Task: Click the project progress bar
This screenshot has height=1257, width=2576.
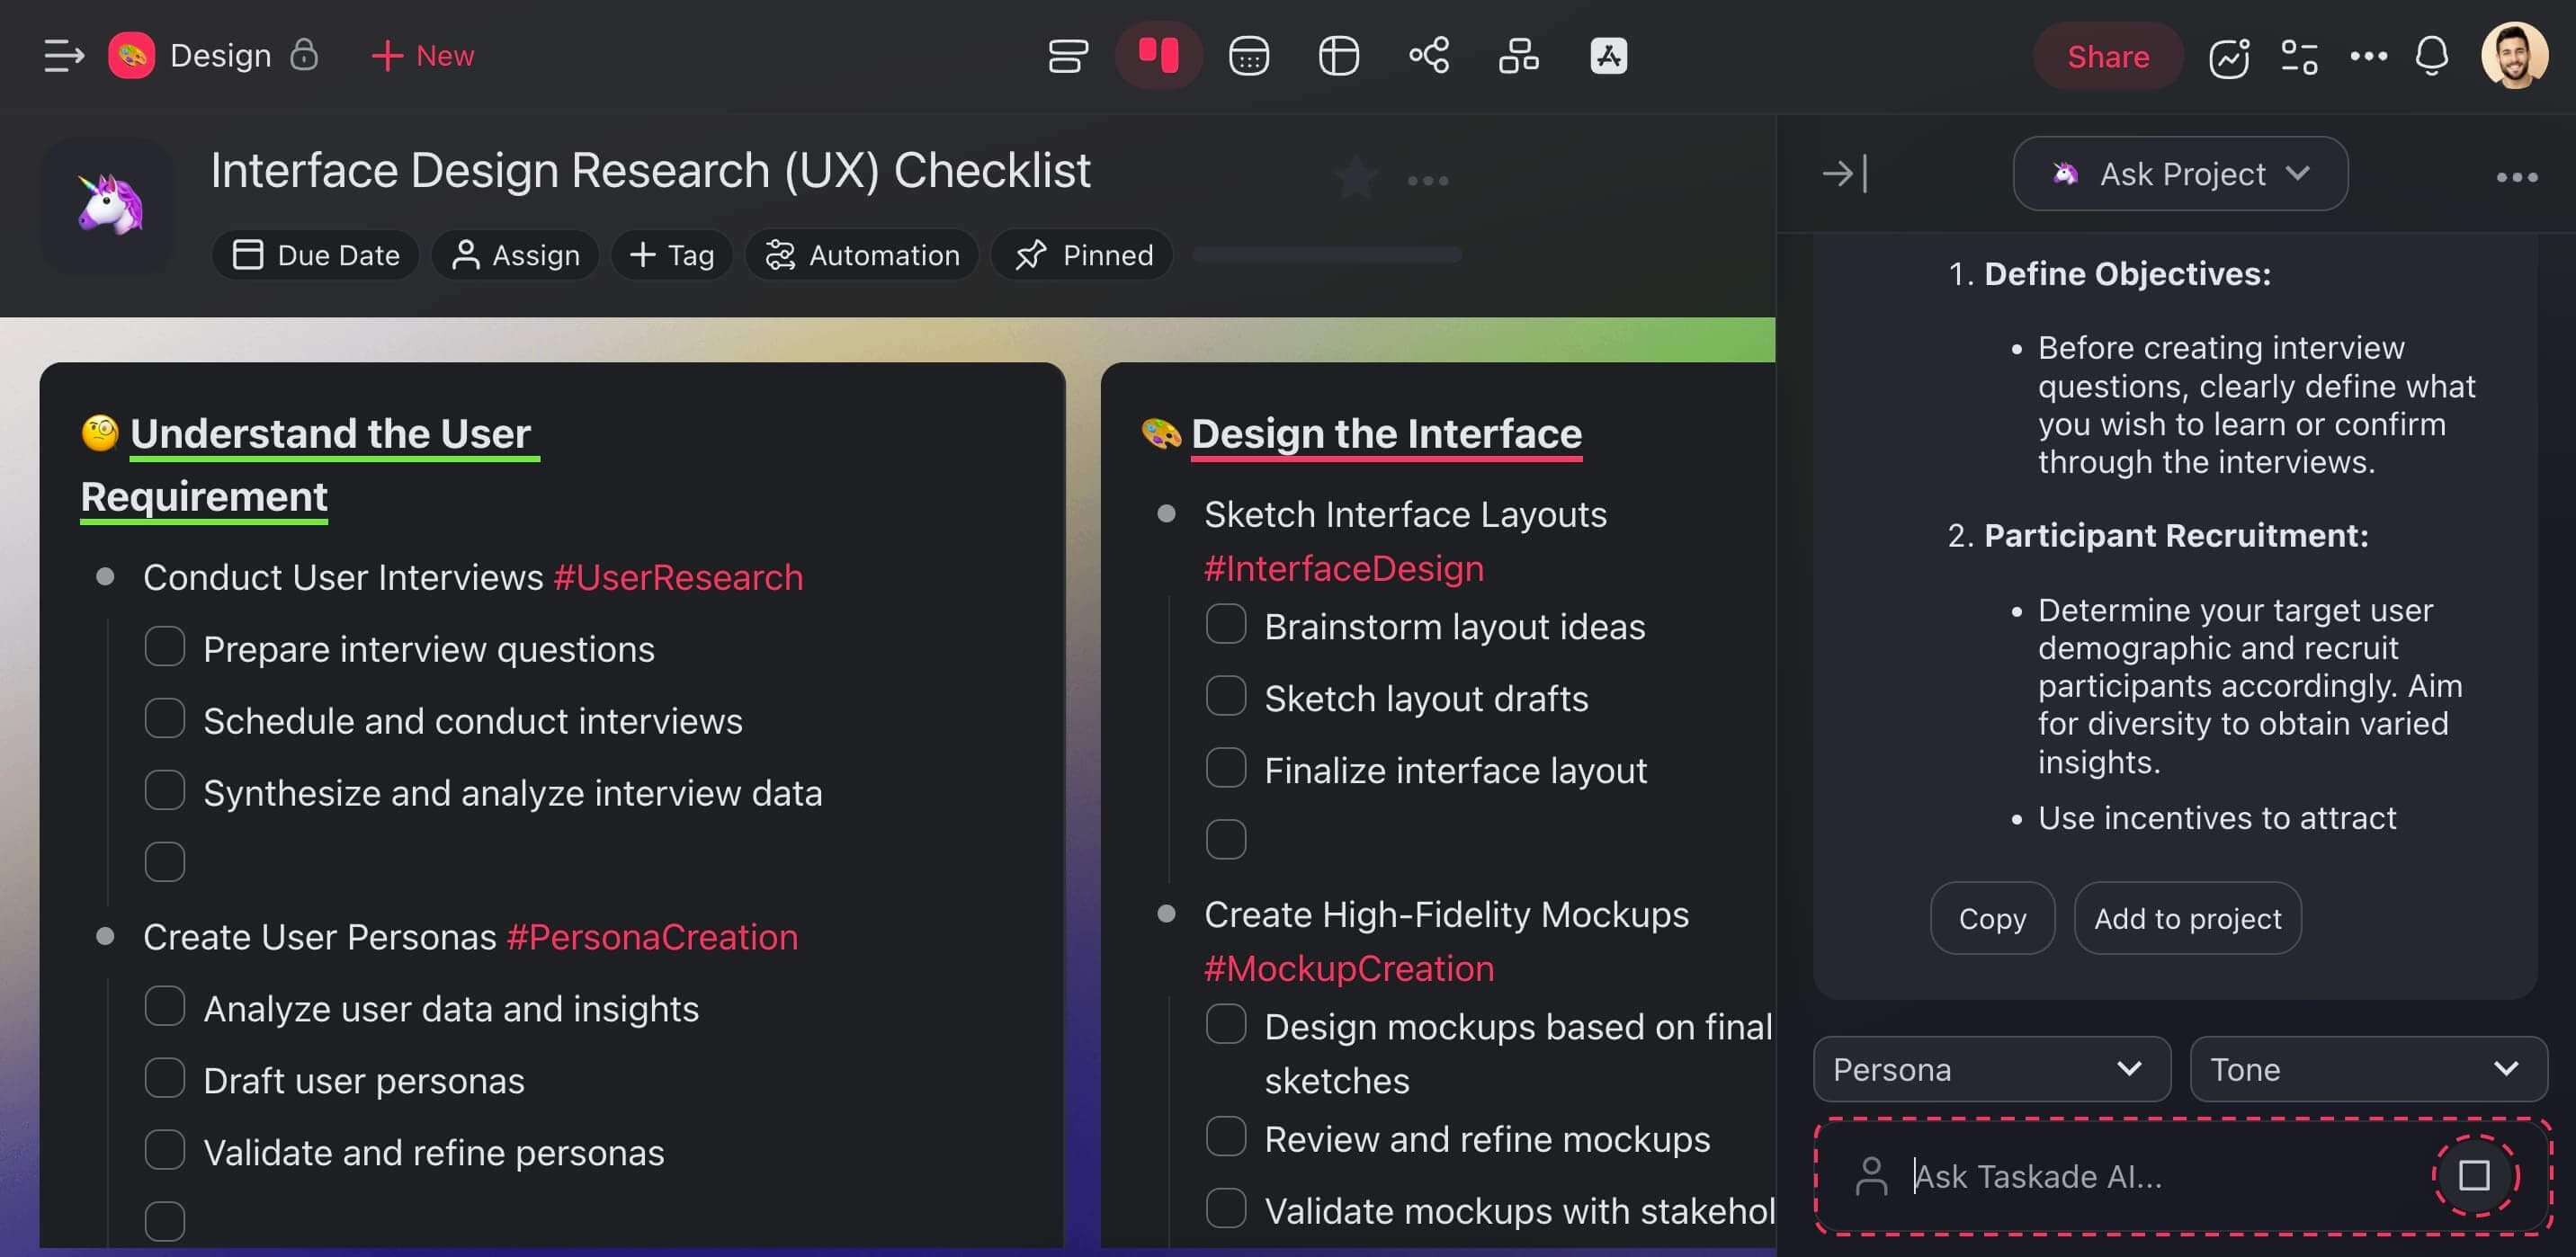Action: [1327, 255]
